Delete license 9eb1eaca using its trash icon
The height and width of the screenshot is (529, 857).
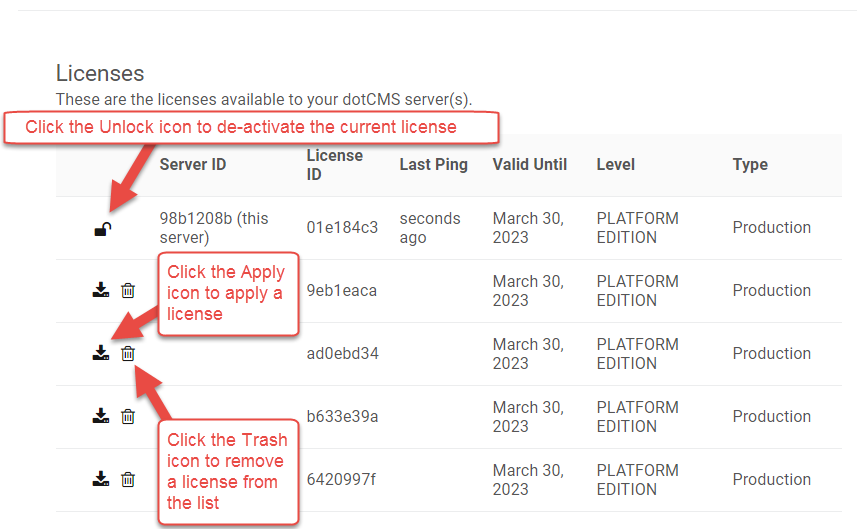(128, 290)
